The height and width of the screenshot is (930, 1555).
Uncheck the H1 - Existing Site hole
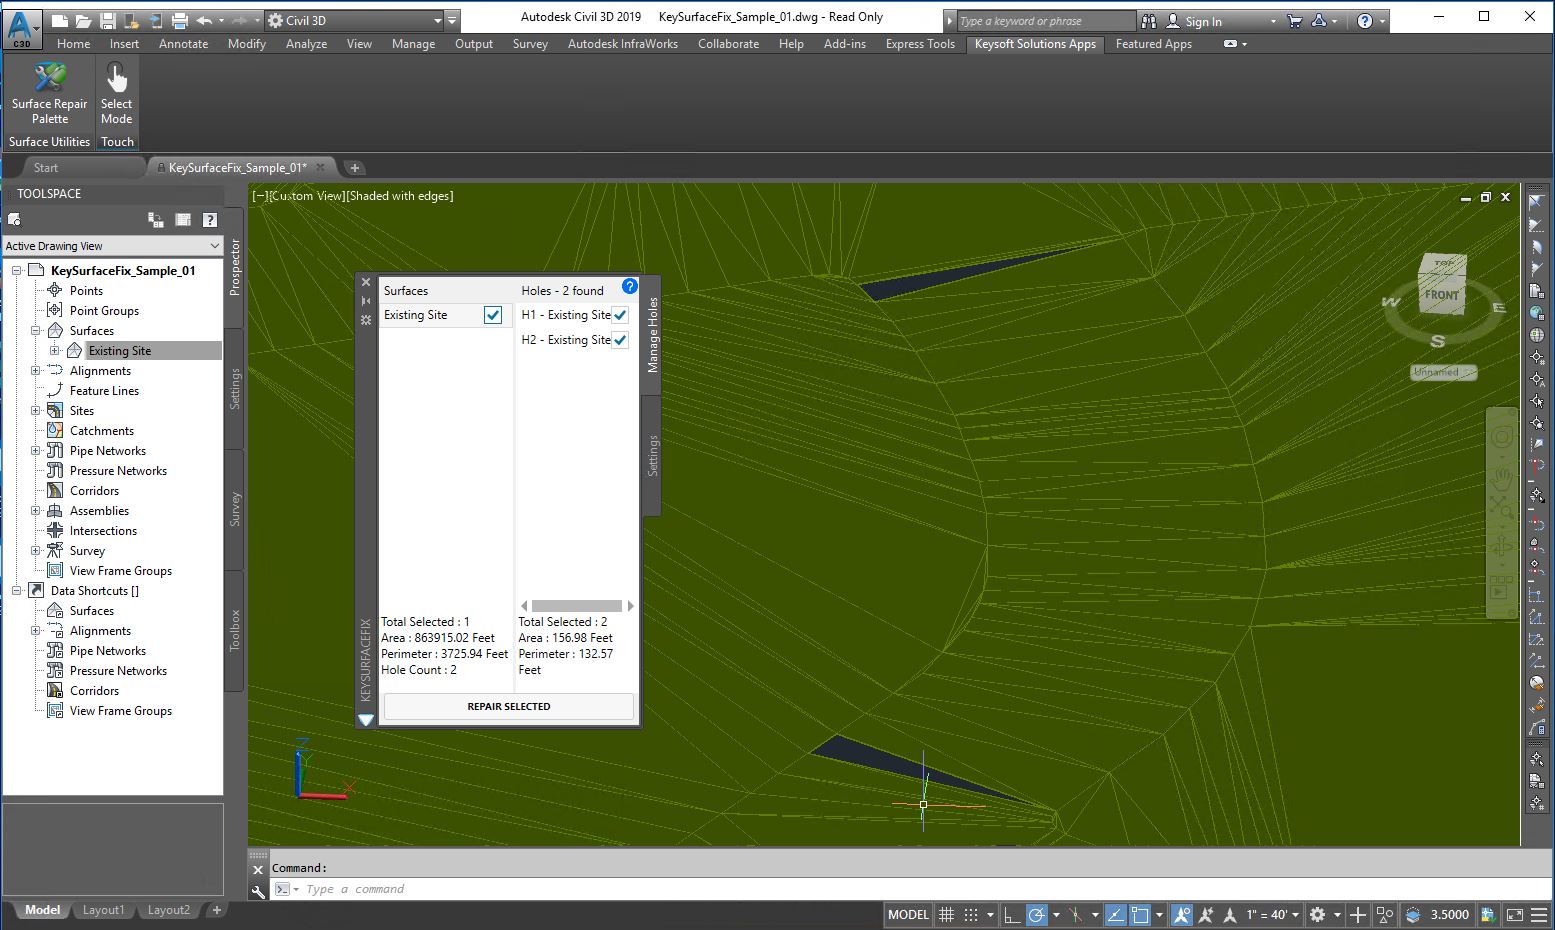coord(620,315)
